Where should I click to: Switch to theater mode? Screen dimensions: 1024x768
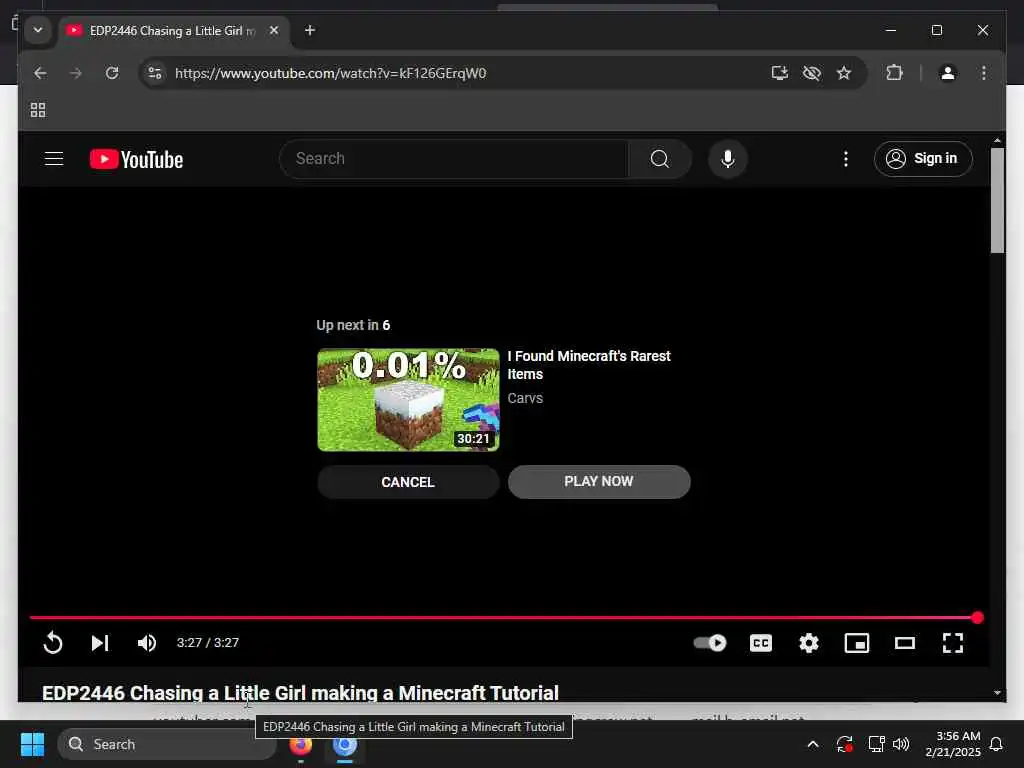(x=904, y=643)
